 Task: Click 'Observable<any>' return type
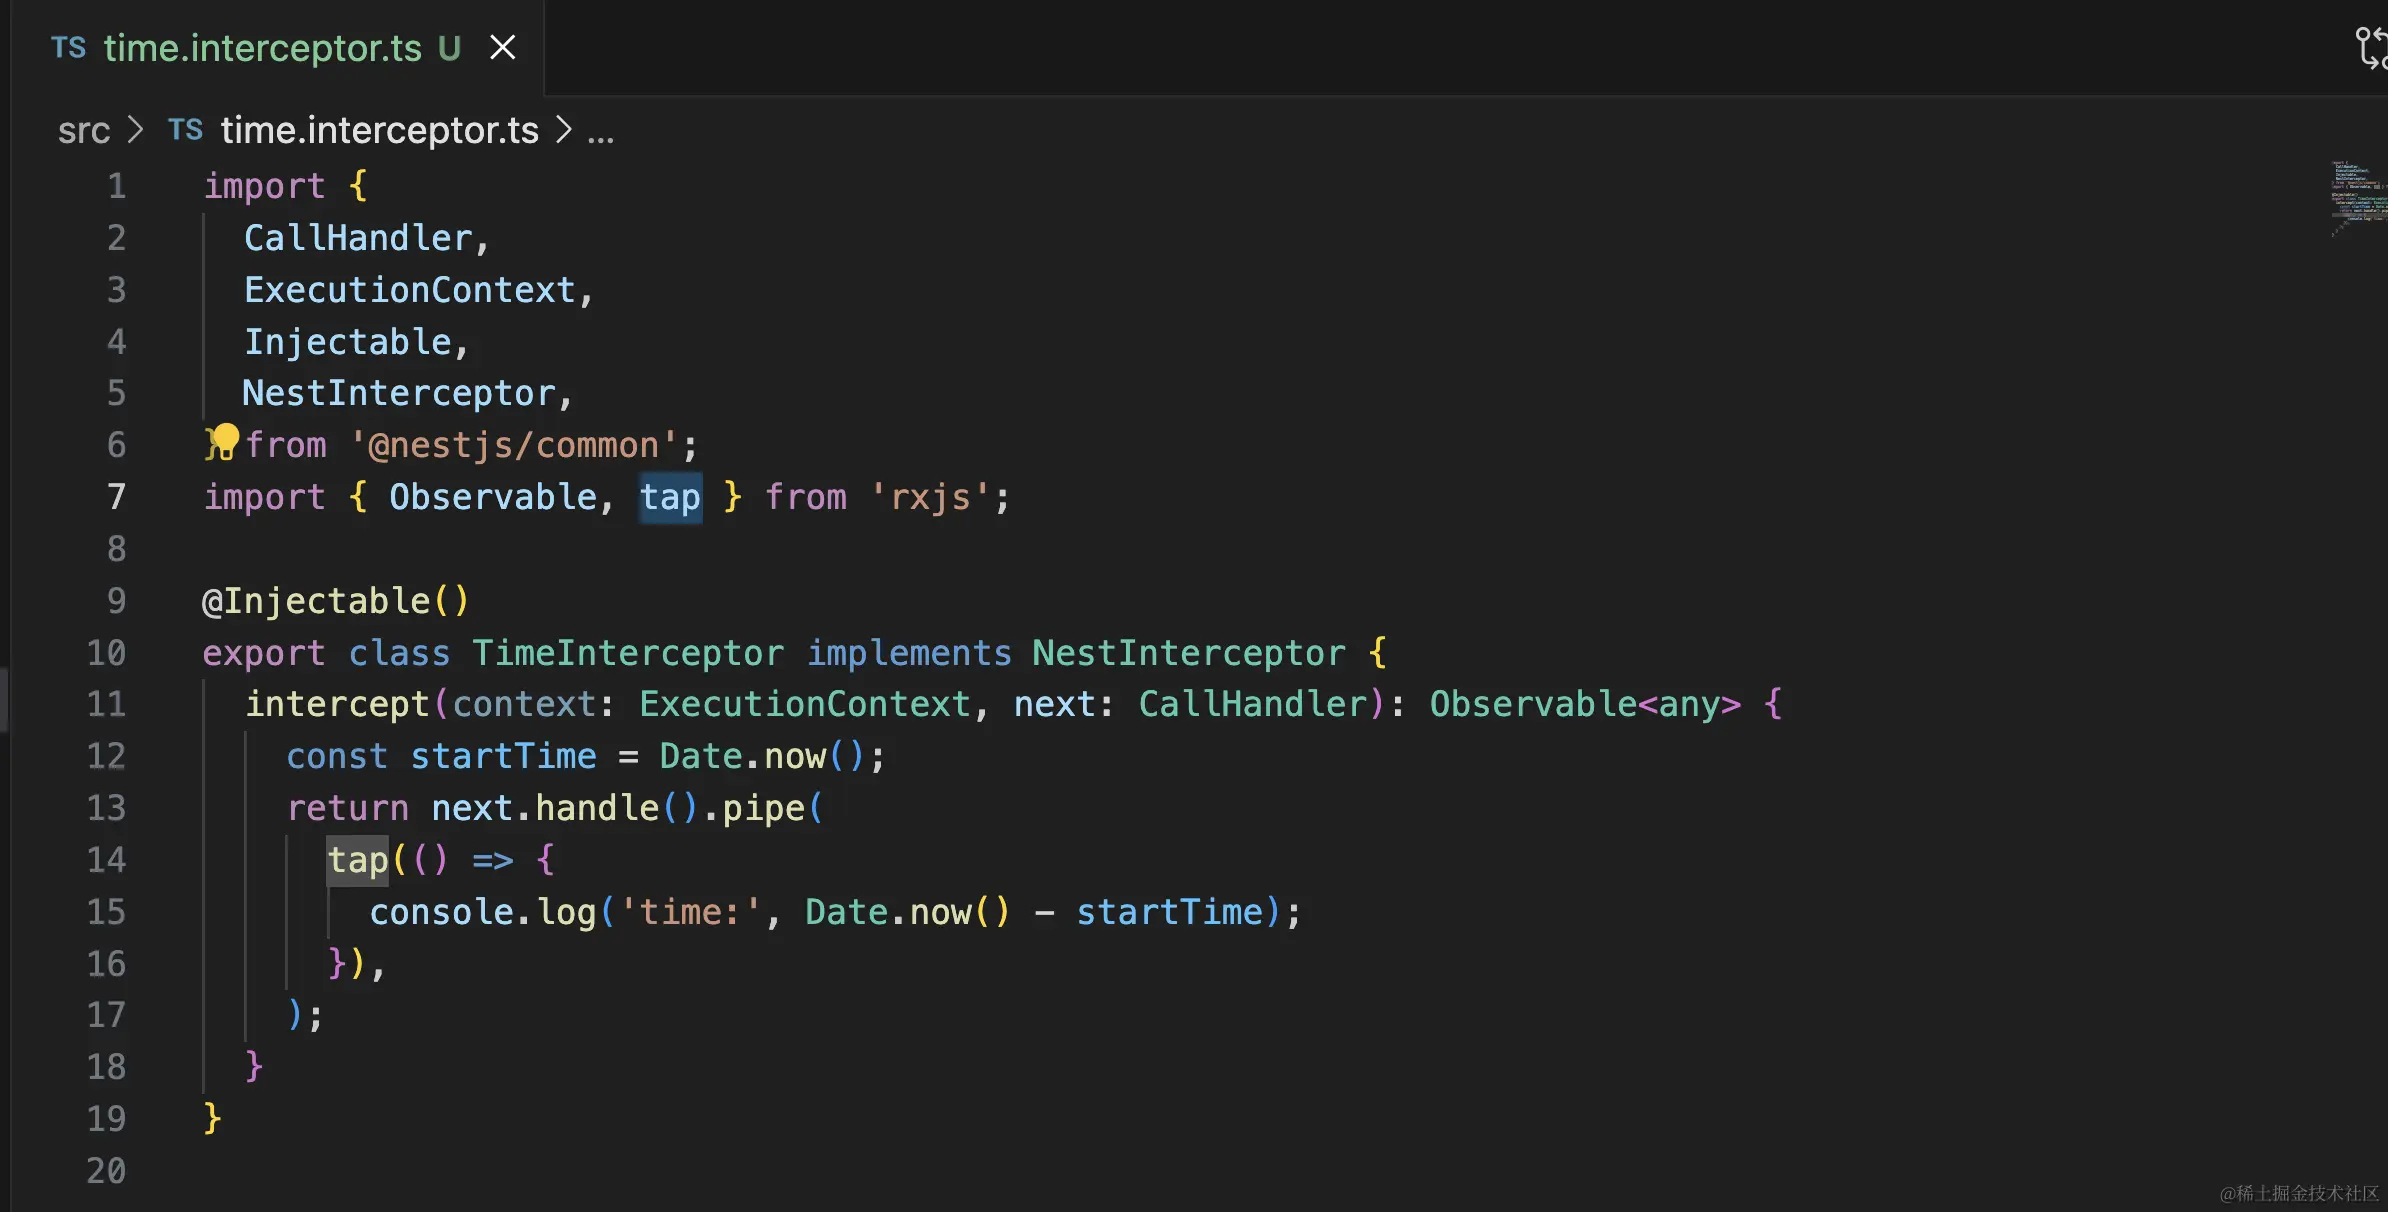tap(1585, 704)
